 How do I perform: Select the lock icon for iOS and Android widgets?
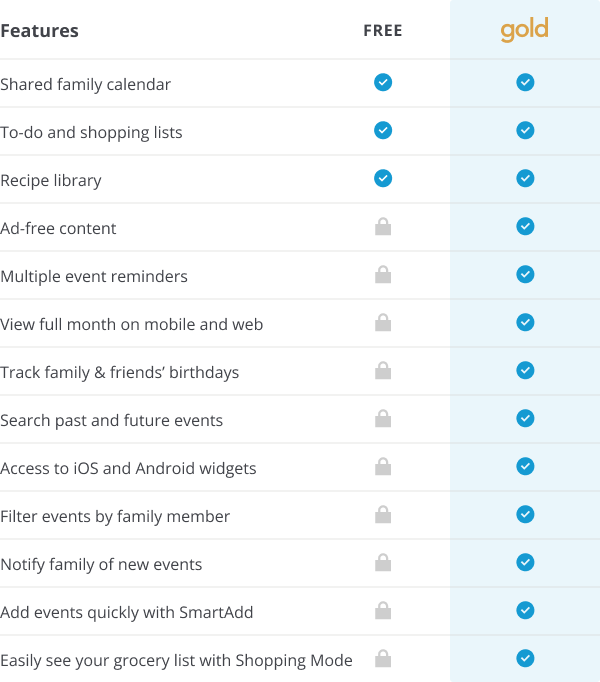383,466
